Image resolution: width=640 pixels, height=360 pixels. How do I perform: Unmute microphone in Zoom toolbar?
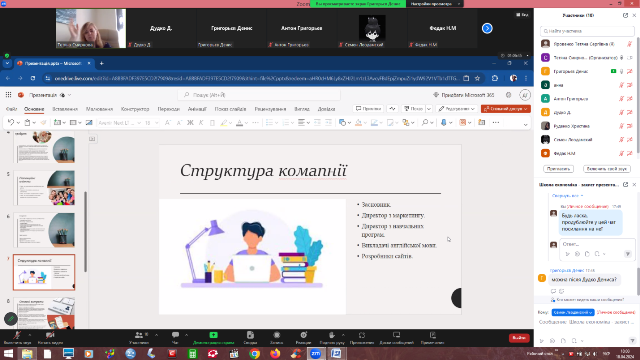click(x=17, y=337)
